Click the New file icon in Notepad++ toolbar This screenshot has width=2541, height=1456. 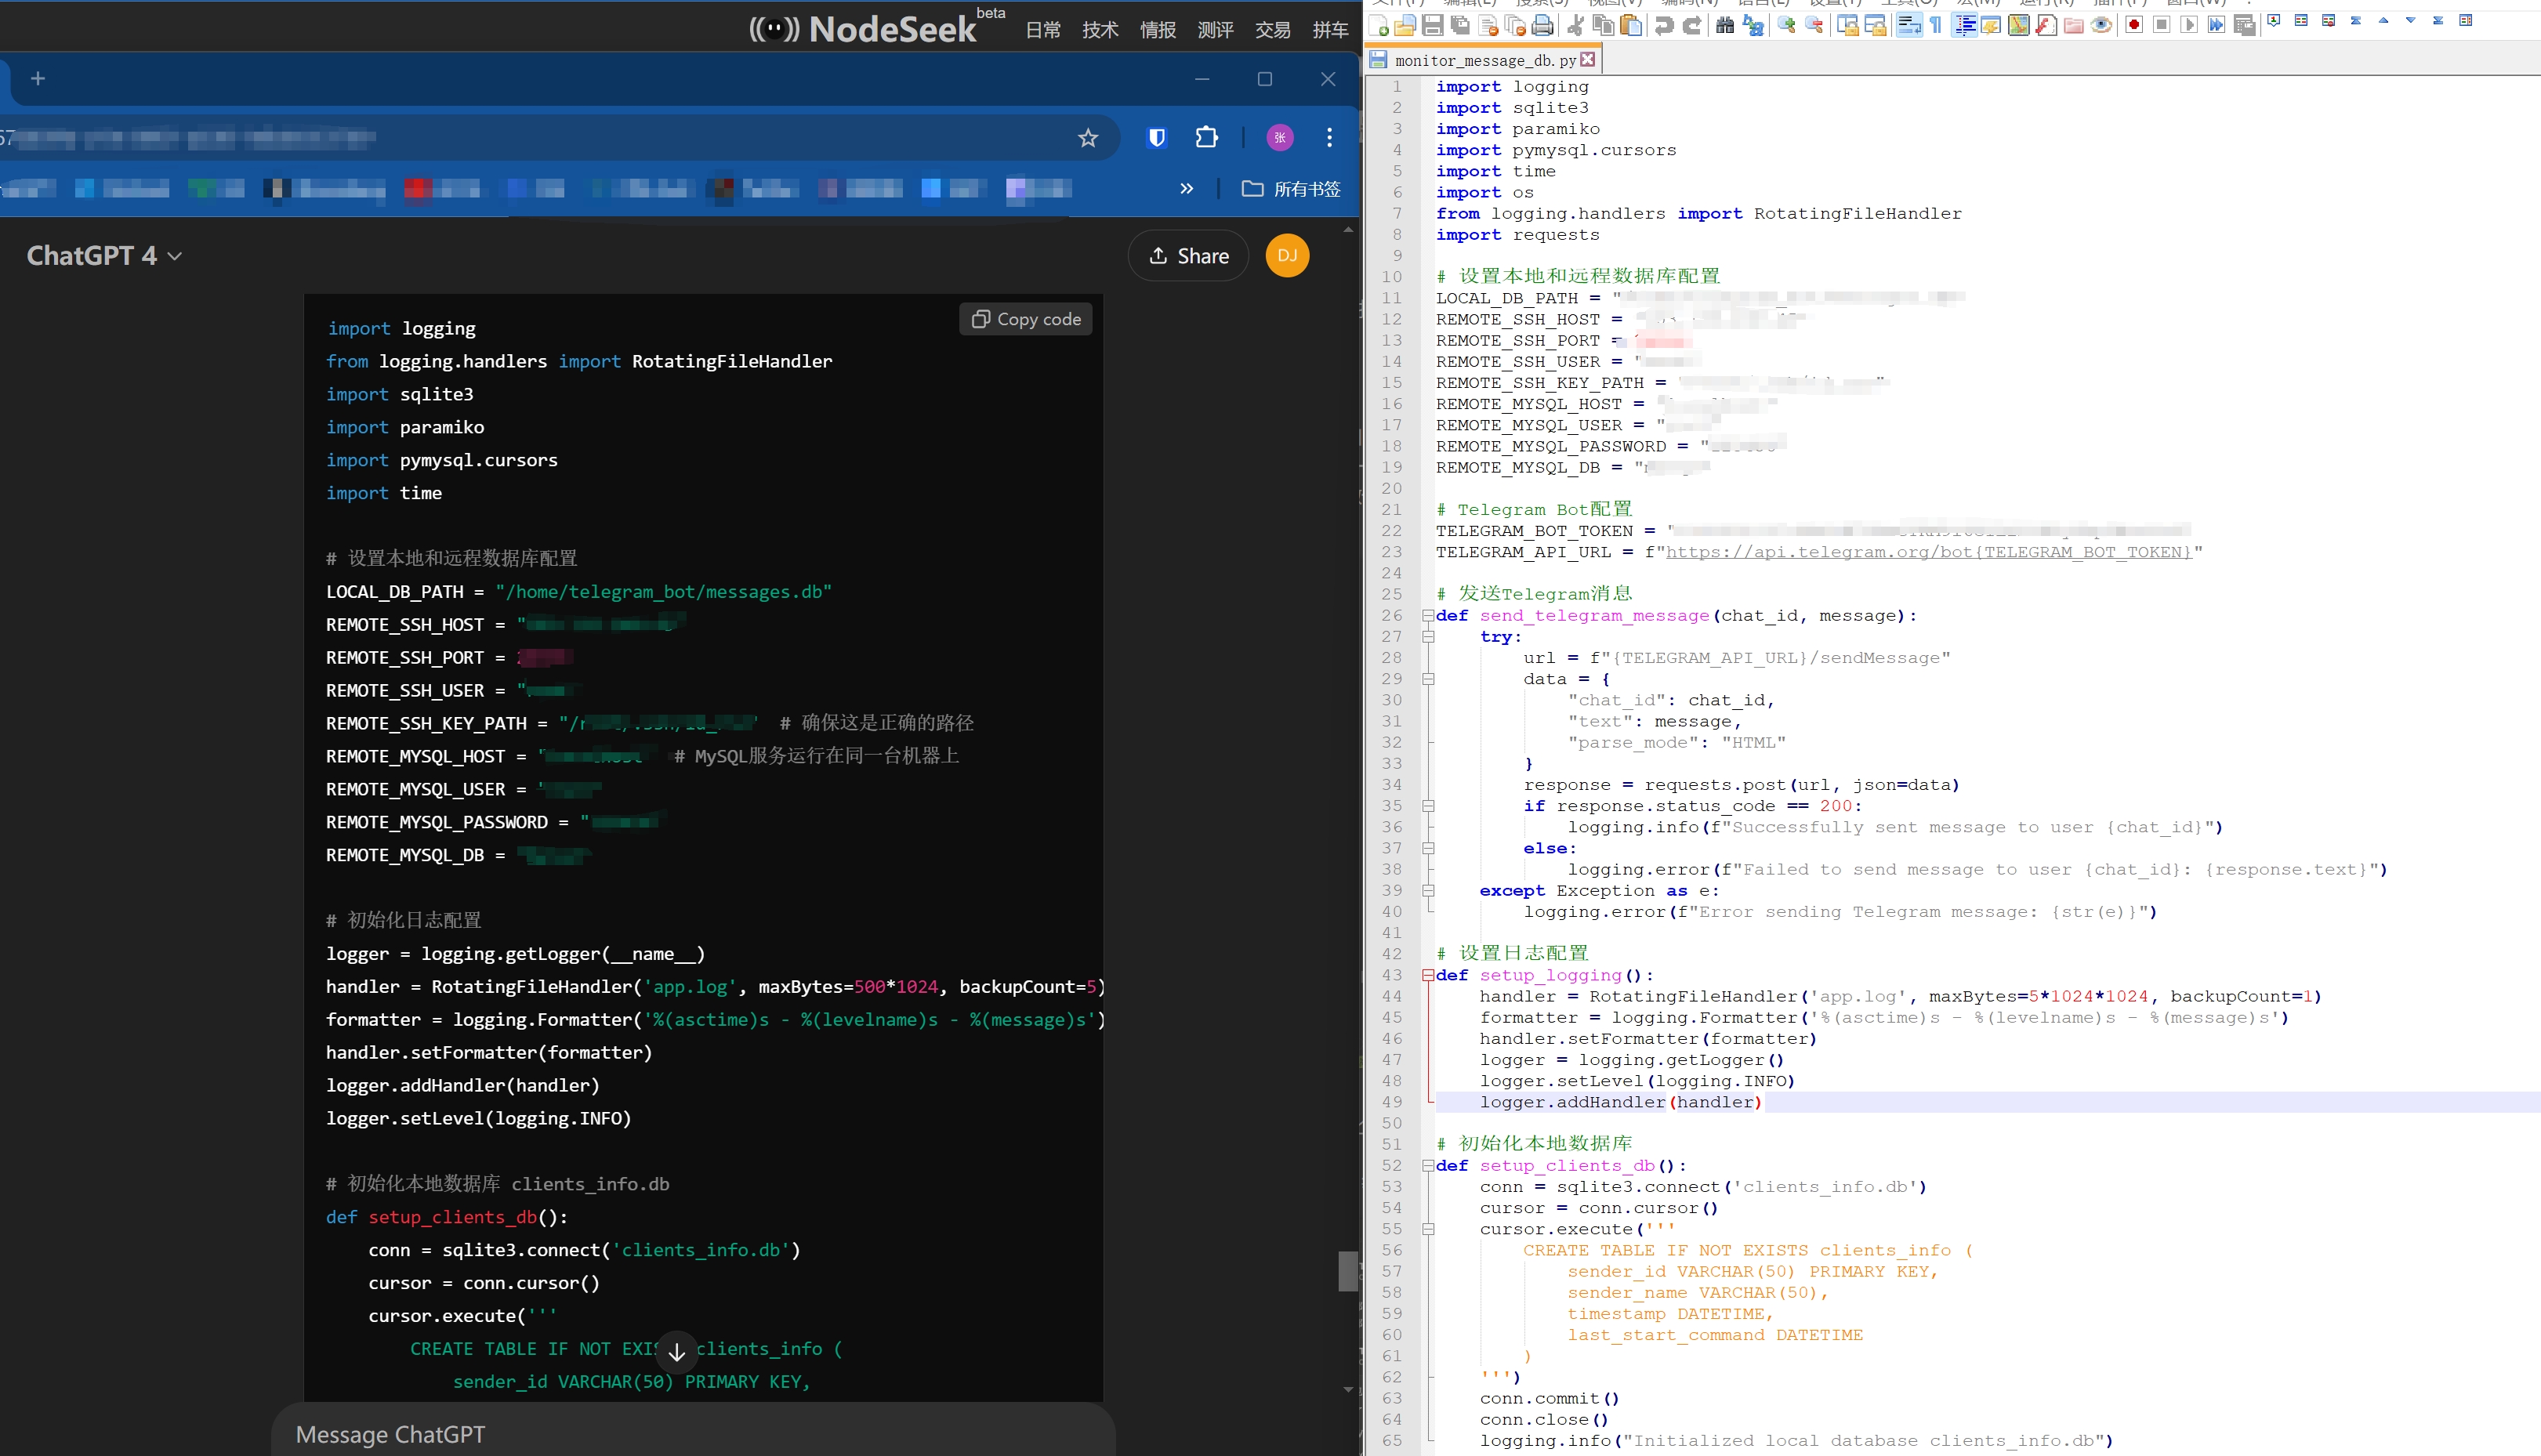coord(1378,25)
